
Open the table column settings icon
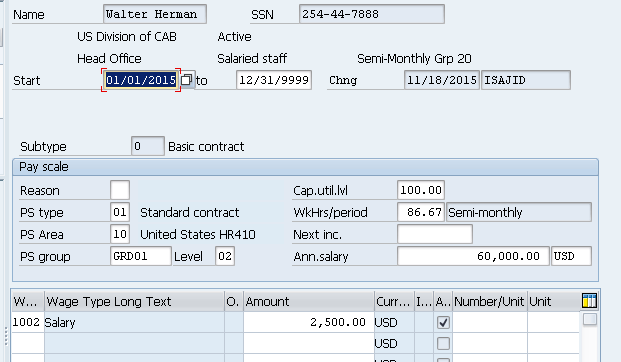coord(589,301)
